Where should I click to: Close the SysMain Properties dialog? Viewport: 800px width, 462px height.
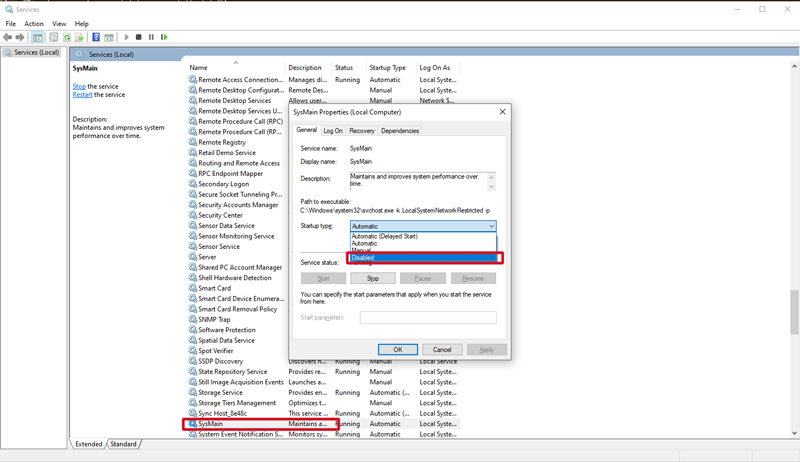coord(503,112)
